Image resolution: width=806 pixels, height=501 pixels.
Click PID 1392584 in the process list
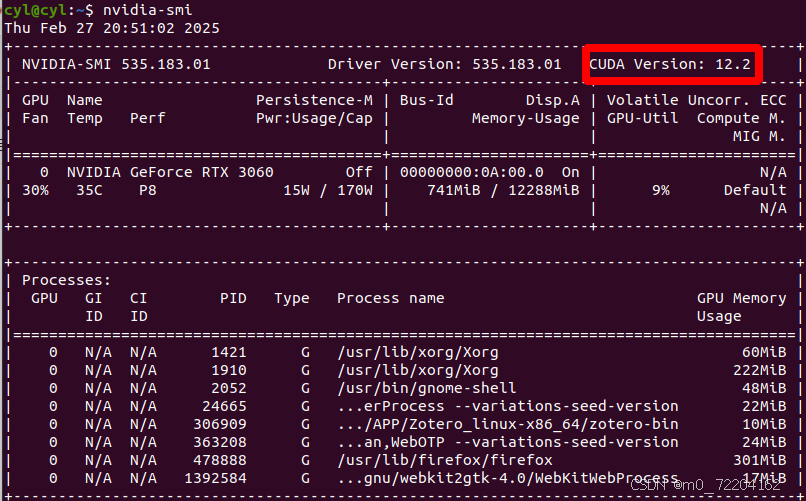click(x=215, y=478)
